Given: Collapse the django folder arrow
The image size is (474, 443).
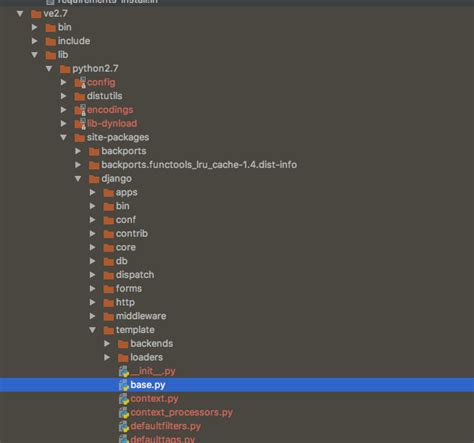Looking at the screenshot, I should pyautogui.click(x=78, y=179).
